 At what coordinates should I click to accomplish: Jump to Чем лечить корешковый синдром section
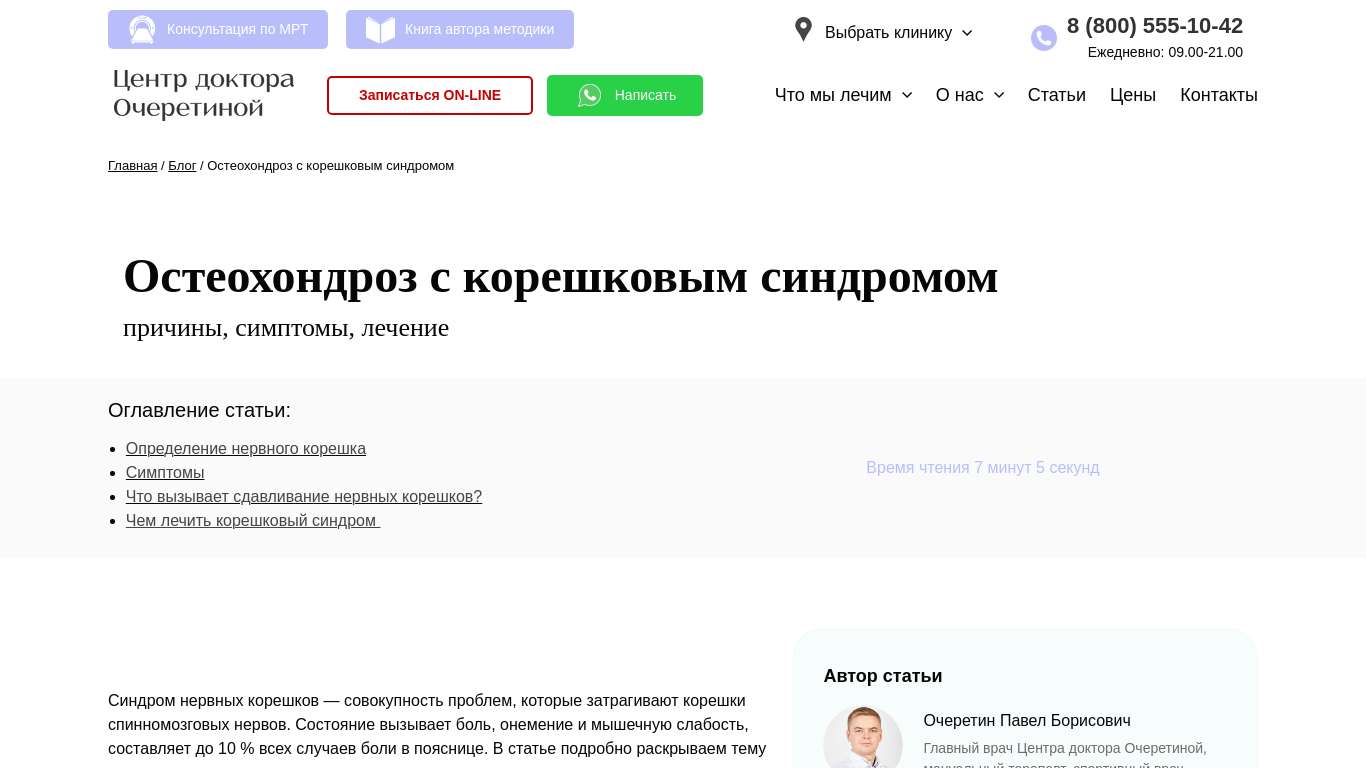pos(252,521)
